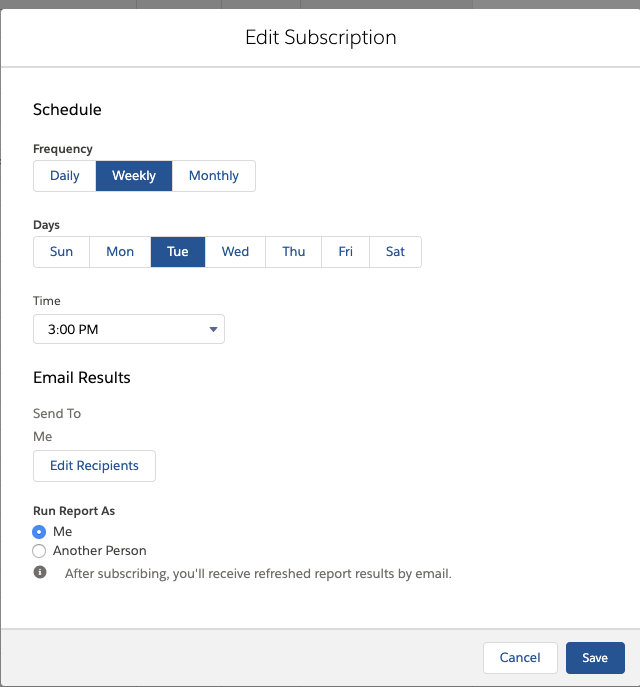Select Weekly frequency
The image size is (640, 687).
pos(134,176)
